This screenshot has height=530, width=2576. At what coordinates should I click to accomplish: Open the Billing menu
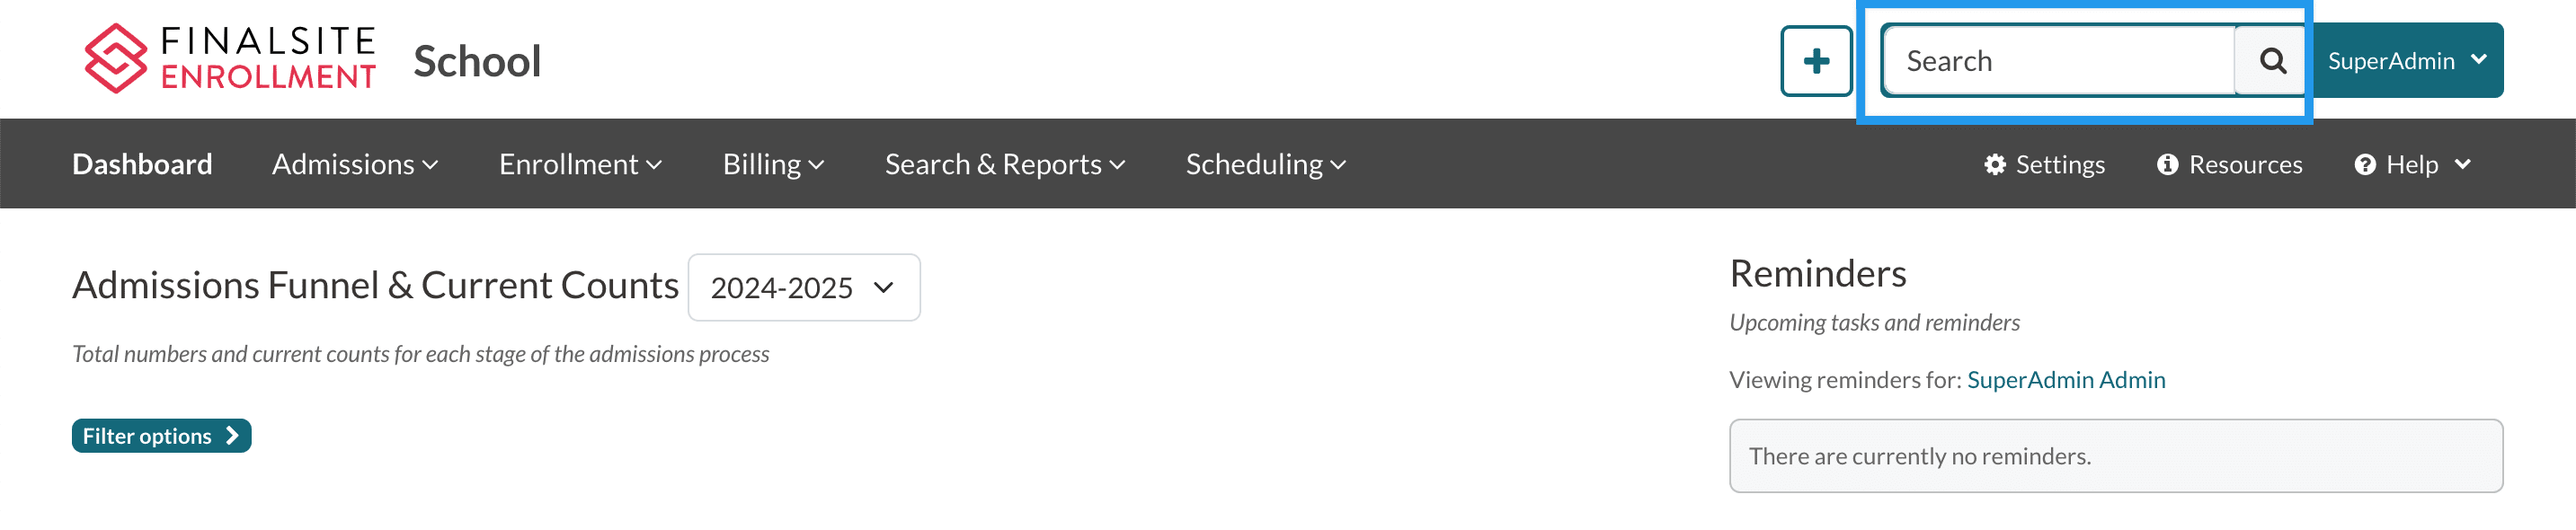pos(773,164)
